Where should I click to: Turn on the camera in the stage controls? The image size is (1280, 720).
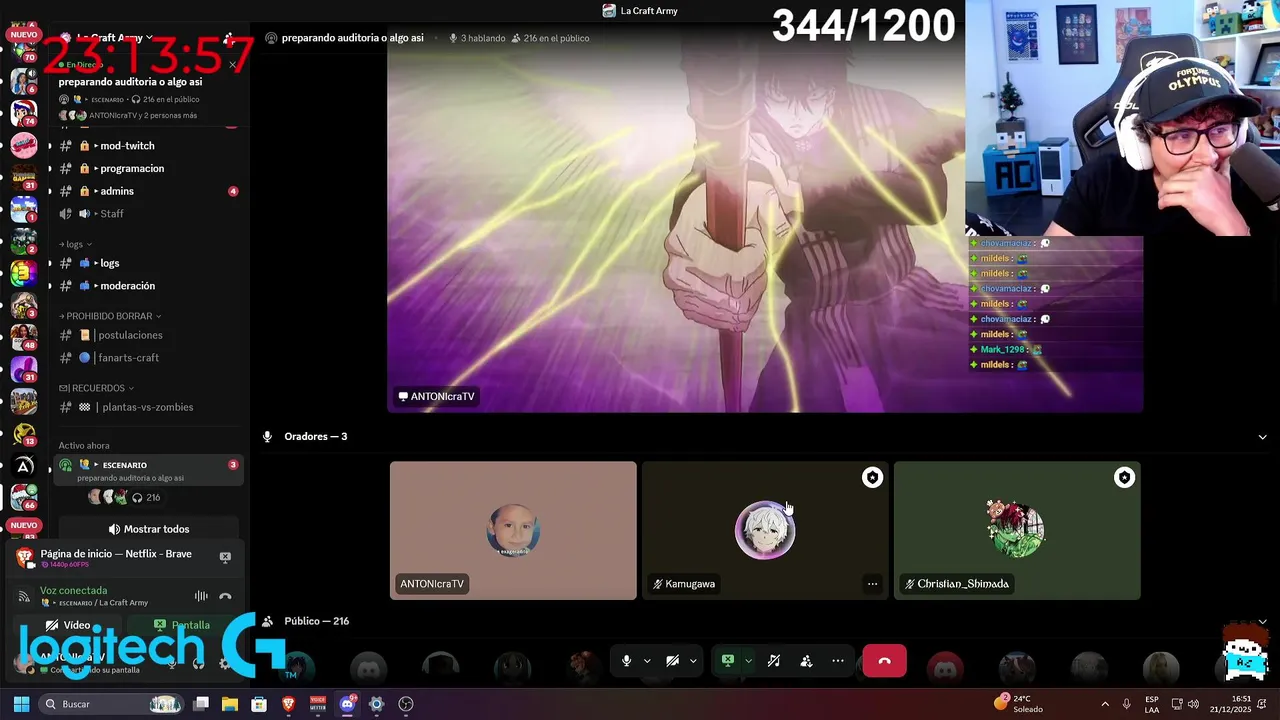pyautogui.click(x=673, y=661)
